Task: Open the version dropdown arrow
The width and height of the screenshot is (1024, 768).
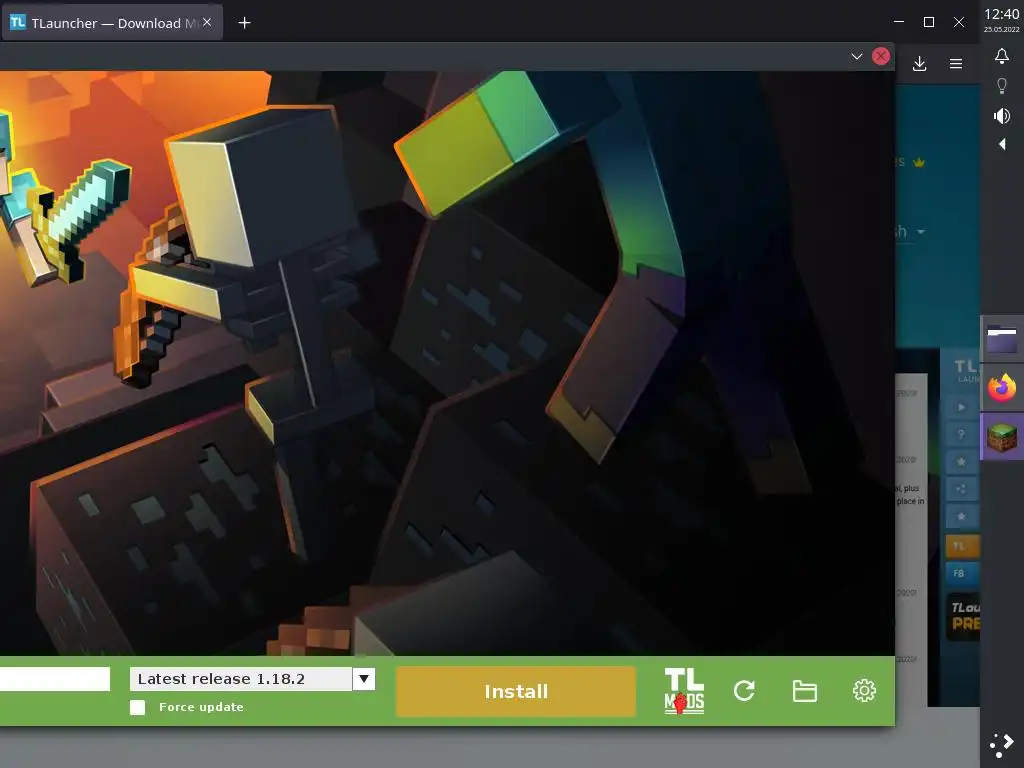Action: point(364,679)
